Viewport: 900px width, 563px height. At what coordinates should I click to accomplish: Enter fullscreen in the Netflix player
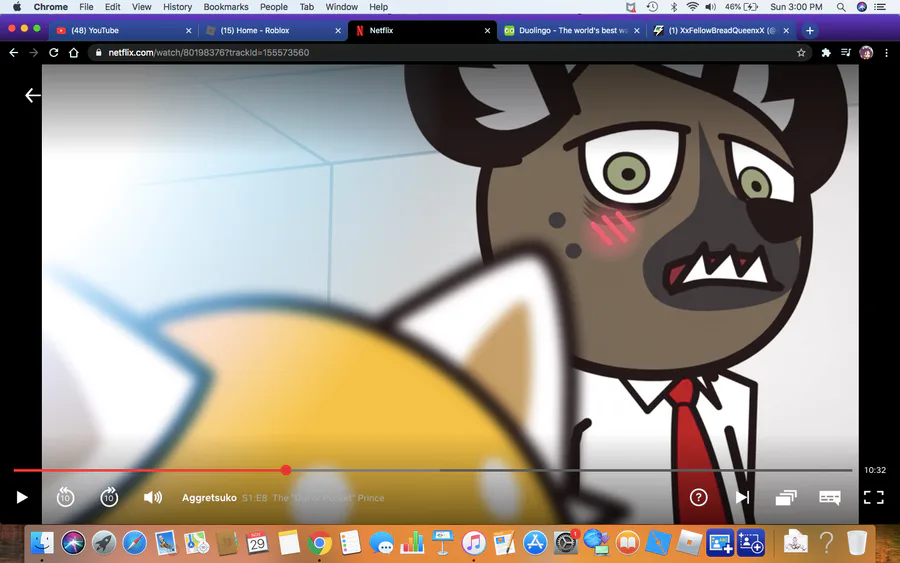[874, 497]
